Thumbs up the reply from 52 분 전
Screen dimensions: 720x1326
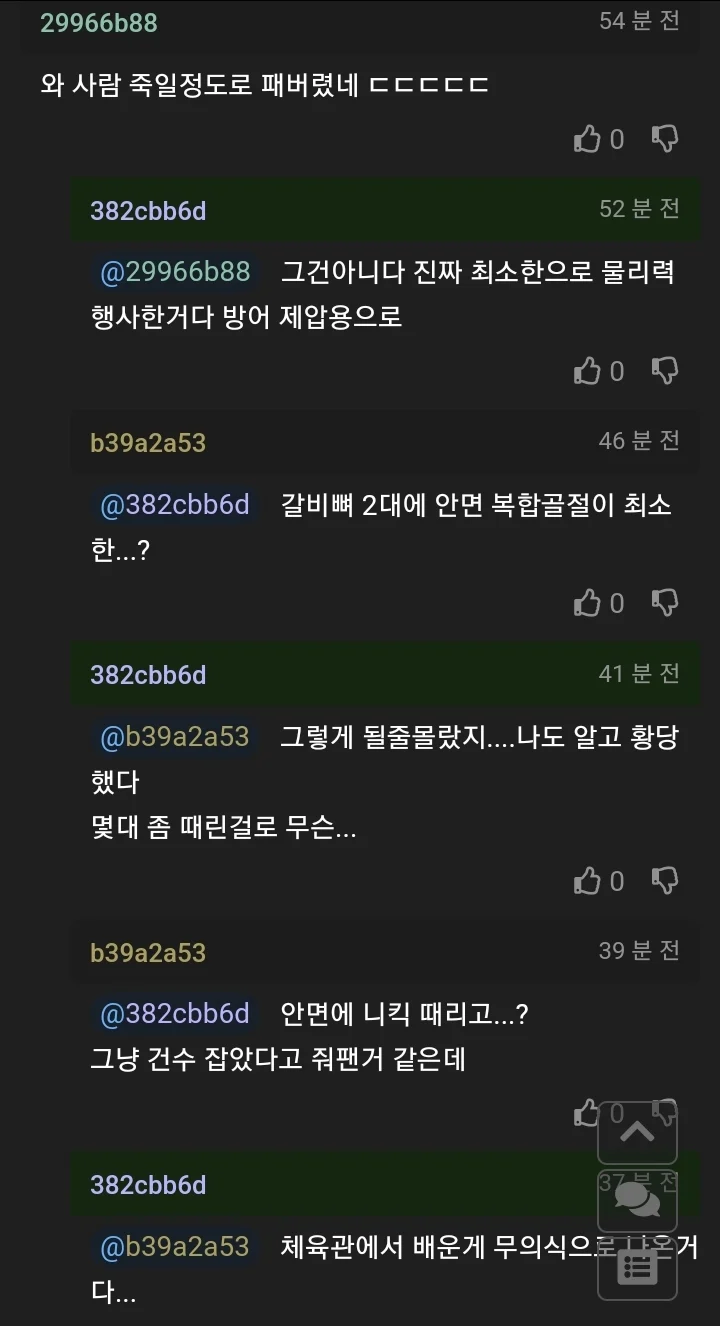click(x=587, y=371)
